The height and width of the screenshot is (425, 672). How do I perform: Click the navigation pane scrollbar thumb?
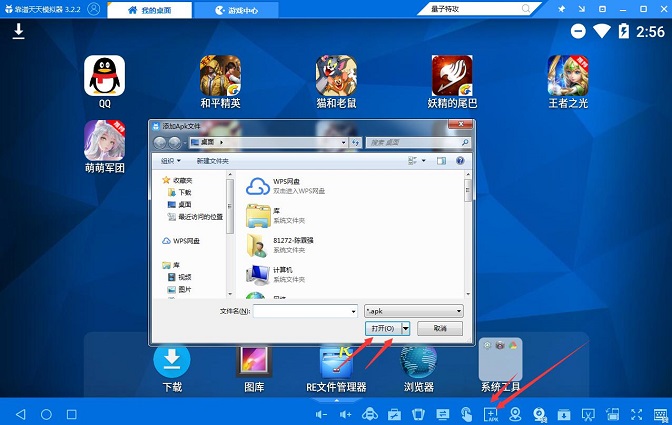click(230, 207)
